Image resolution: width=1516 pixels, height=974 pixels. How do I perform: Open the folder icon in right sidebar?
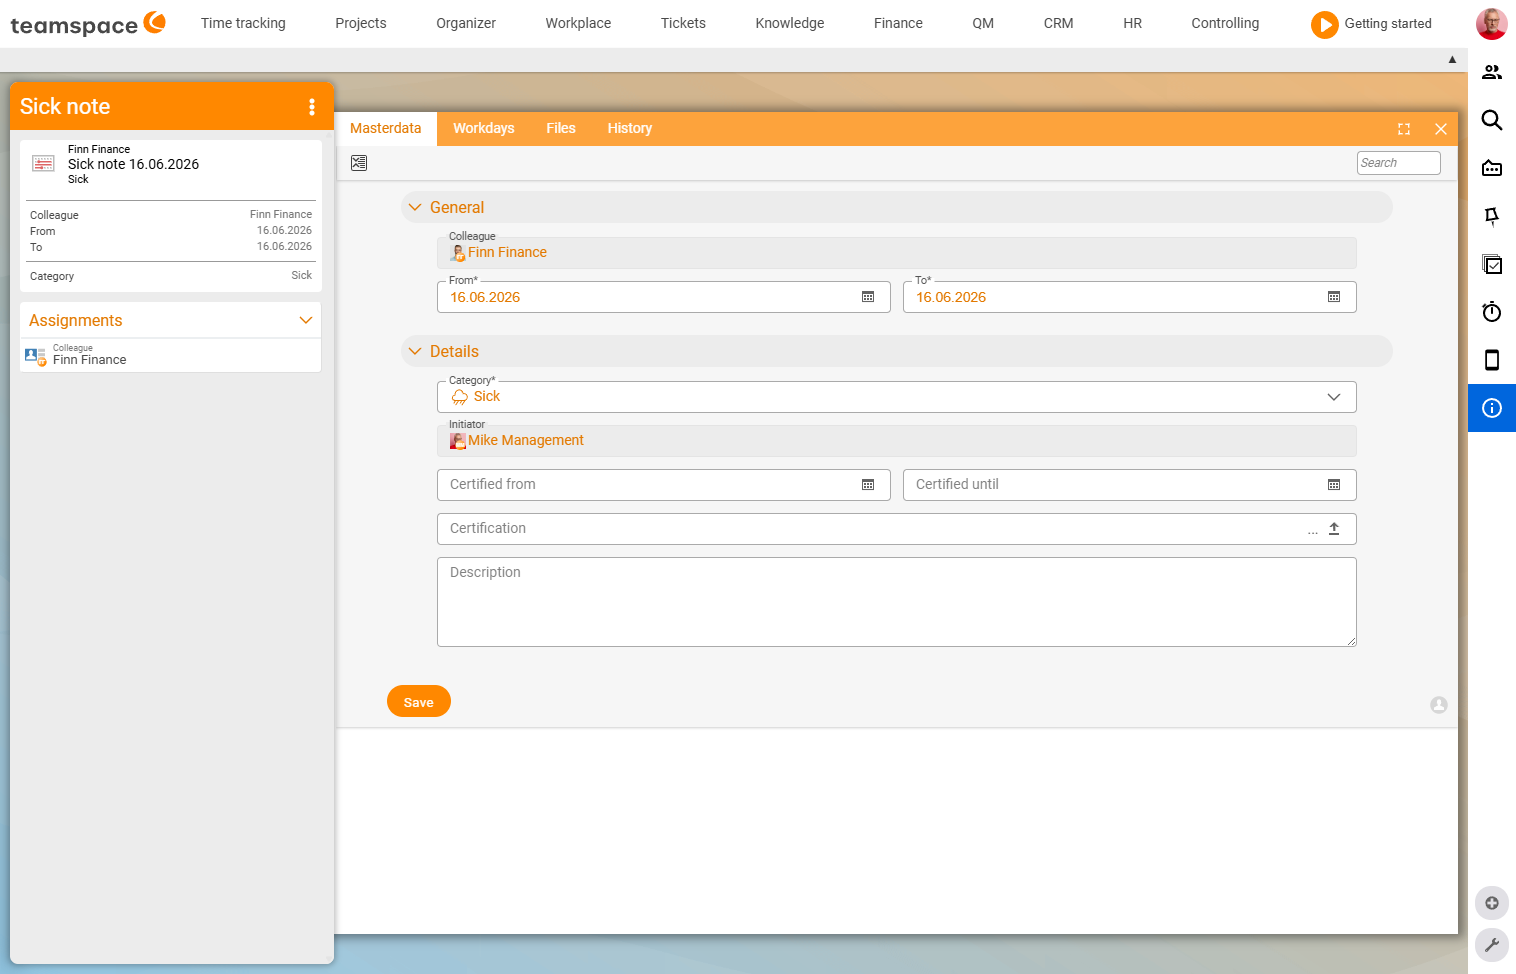1492,168
